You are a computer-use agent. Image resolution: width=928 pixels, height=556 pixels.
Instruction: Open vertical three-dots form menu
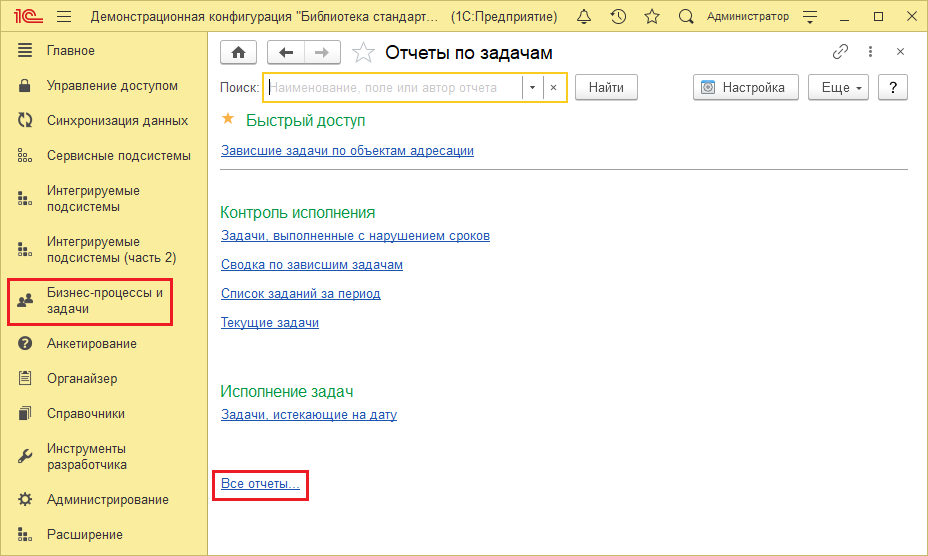point(870,52)
